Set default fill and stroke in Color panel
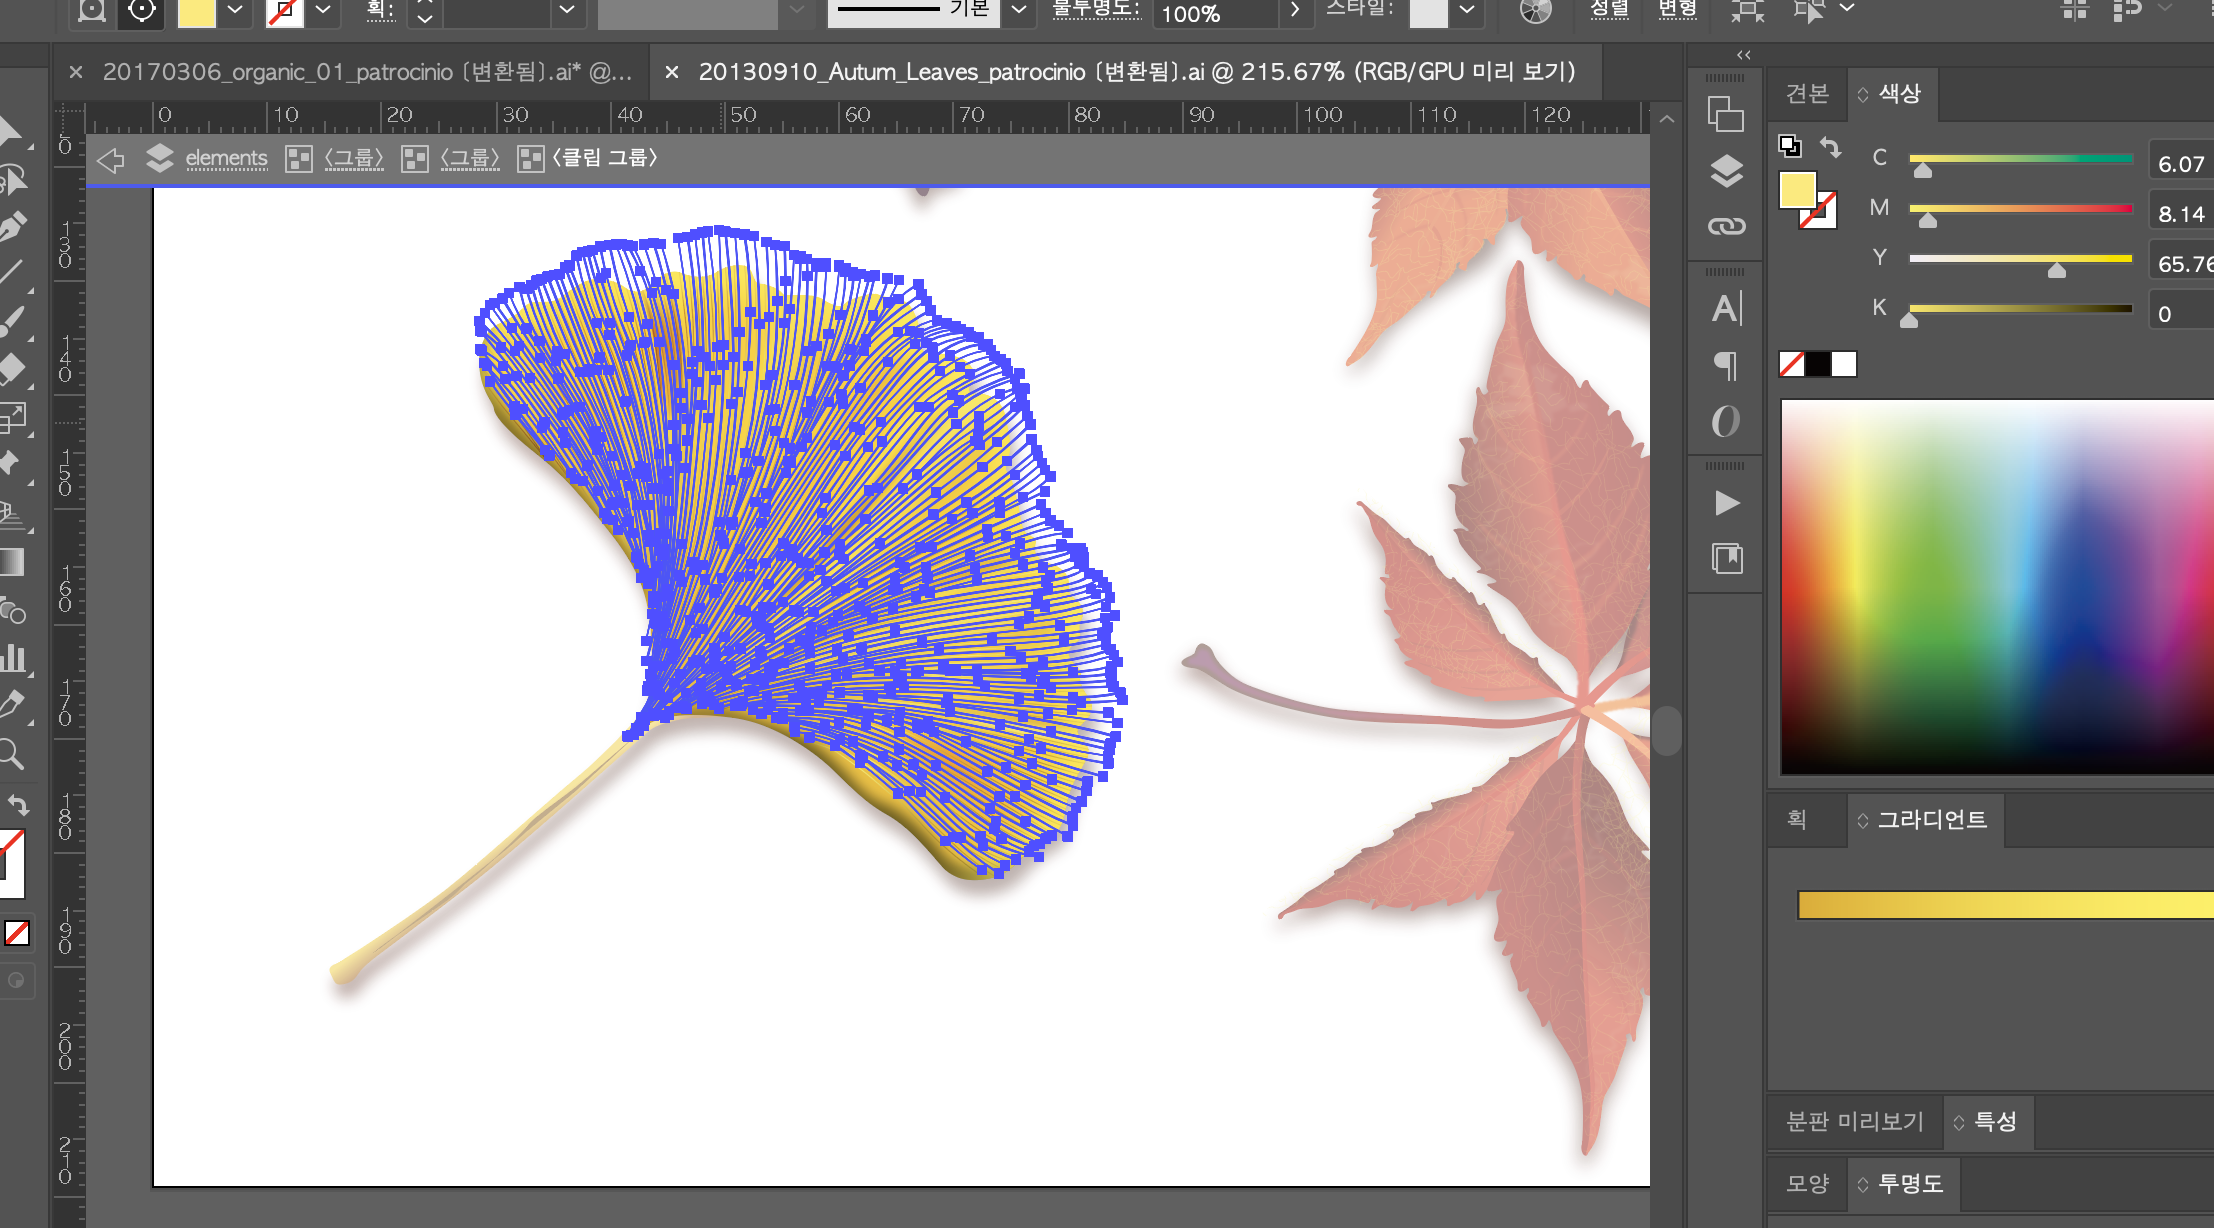This screenshot has width=2214, height=1228. [1790, 146]
